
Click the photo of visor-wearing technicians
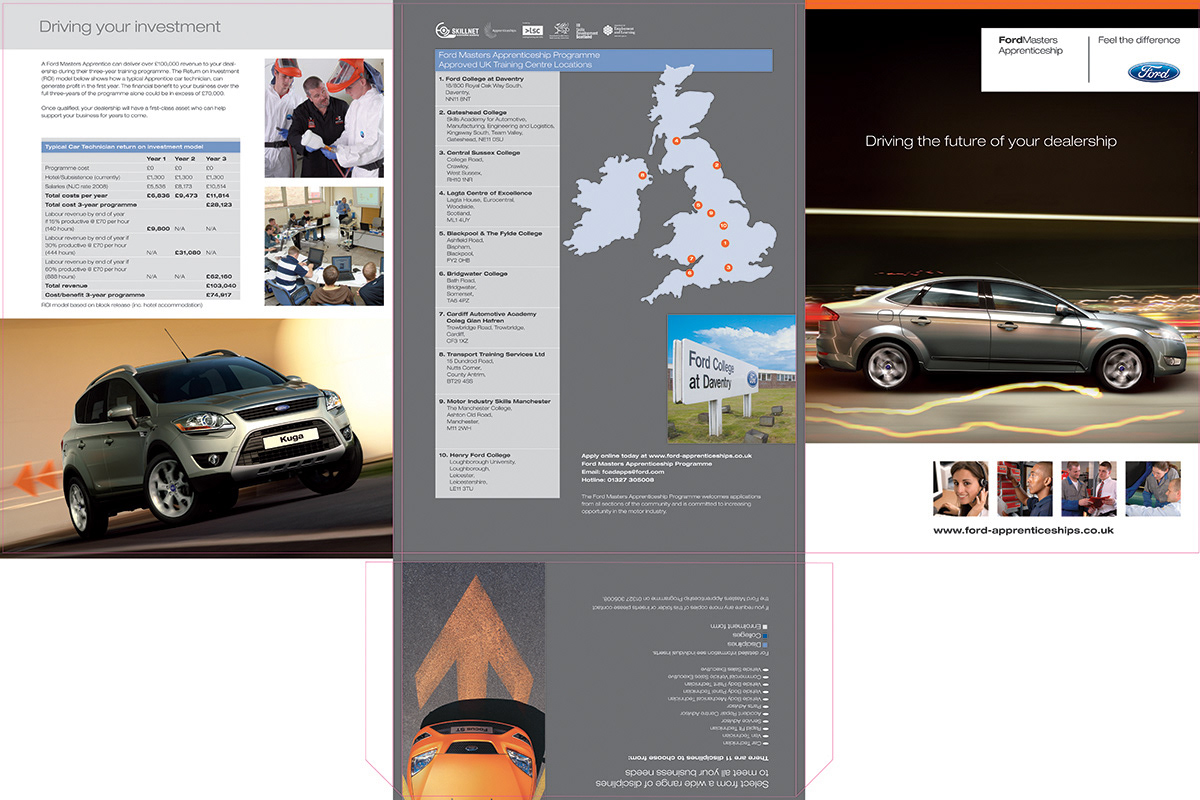(x=324, y=118)
